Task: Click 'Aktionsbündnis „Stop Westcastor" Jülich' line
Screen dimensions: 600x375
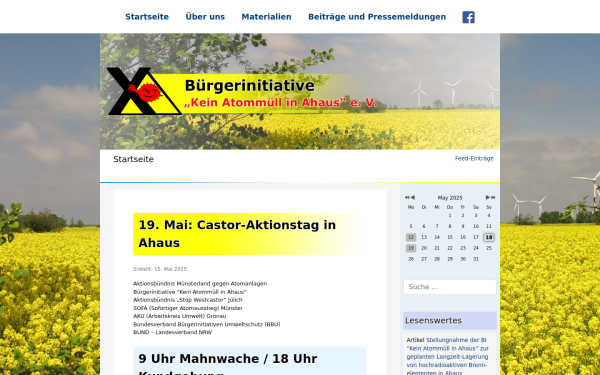Action: pos(188,300)
